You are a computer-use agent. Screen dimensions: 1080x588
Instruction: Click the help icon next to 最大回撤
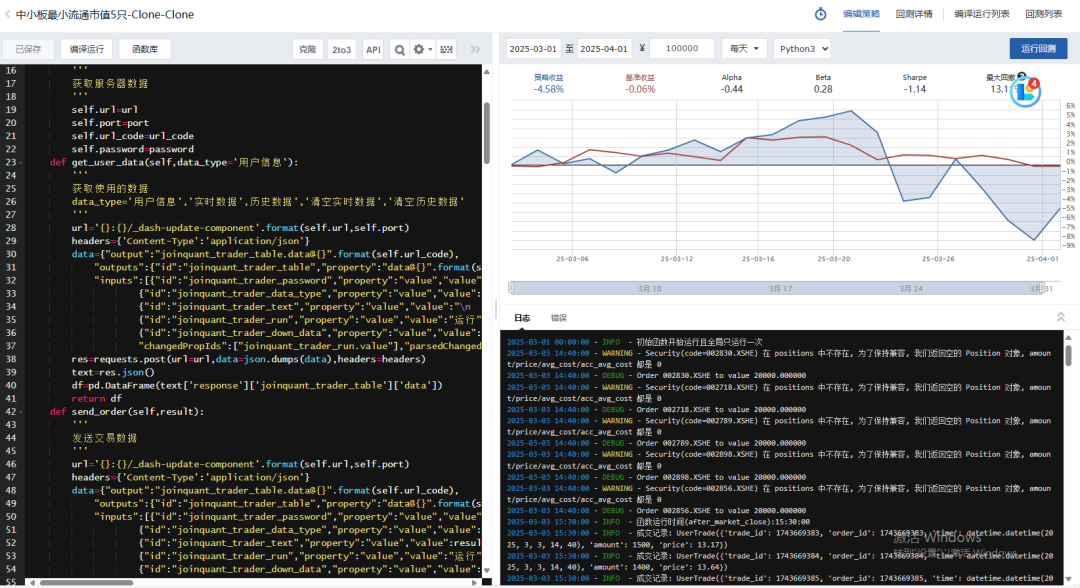point(1021,77)
